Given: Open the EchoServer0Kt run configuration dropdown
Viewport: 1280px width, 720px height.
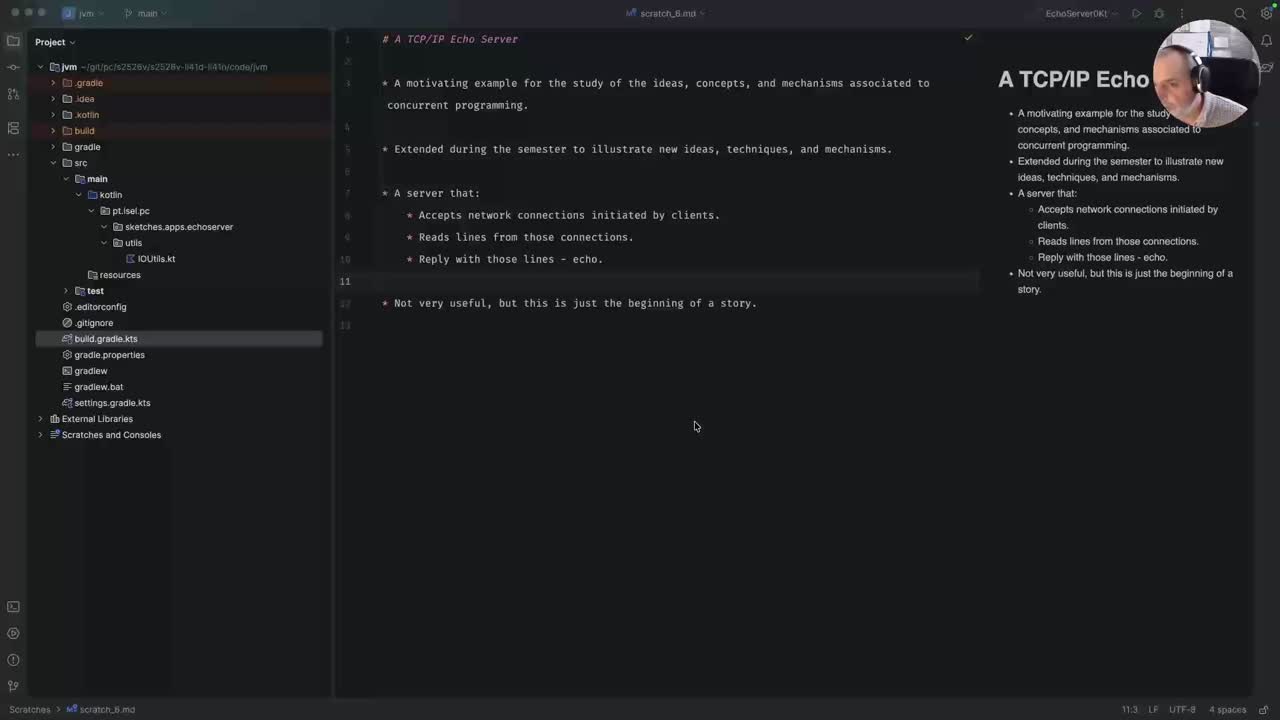Looking at the screenshot, I should pos(1080,14).
